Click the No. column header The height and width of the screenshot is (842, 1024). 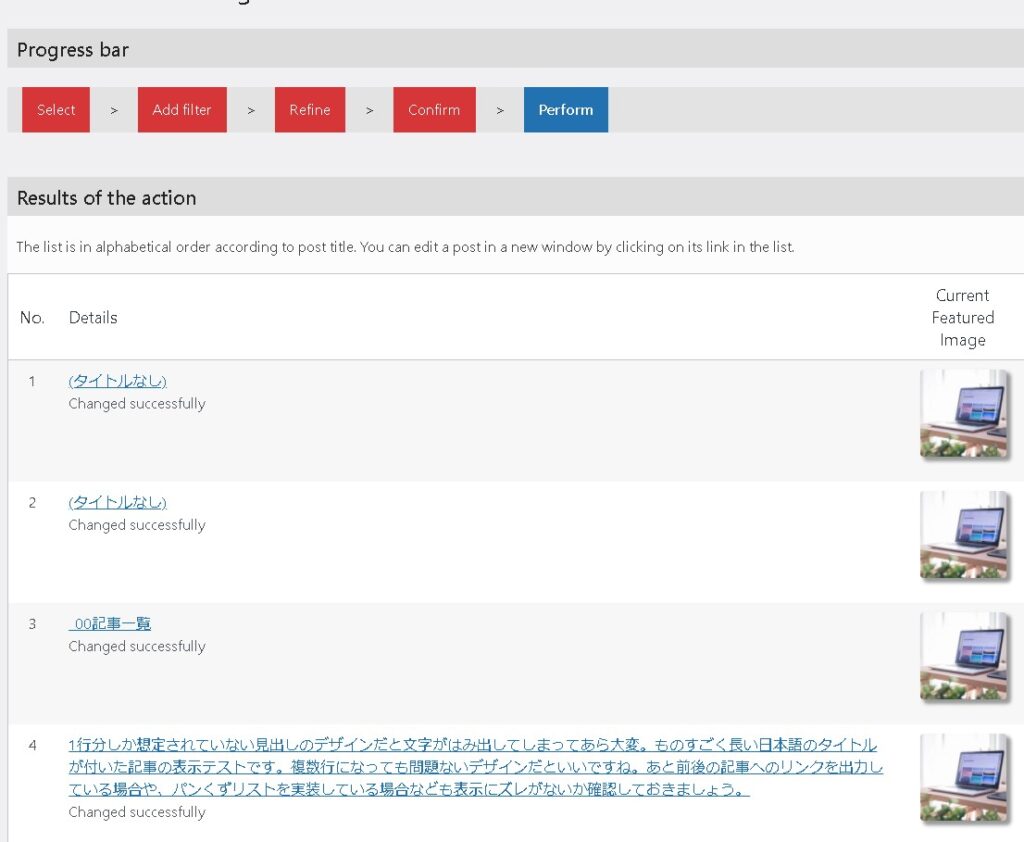tap(32, 318)
